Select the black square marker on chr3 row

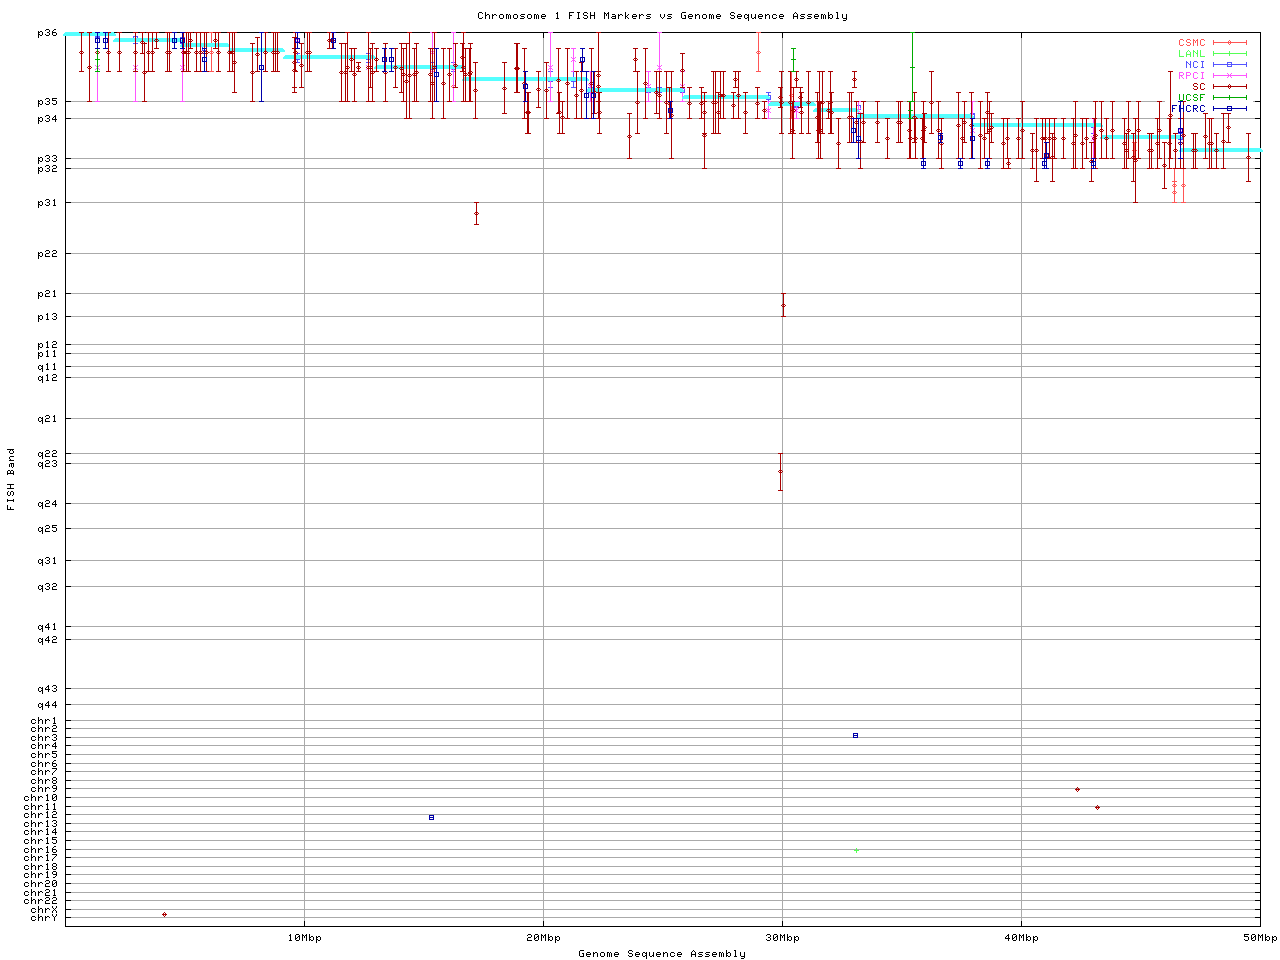(855, 735)
